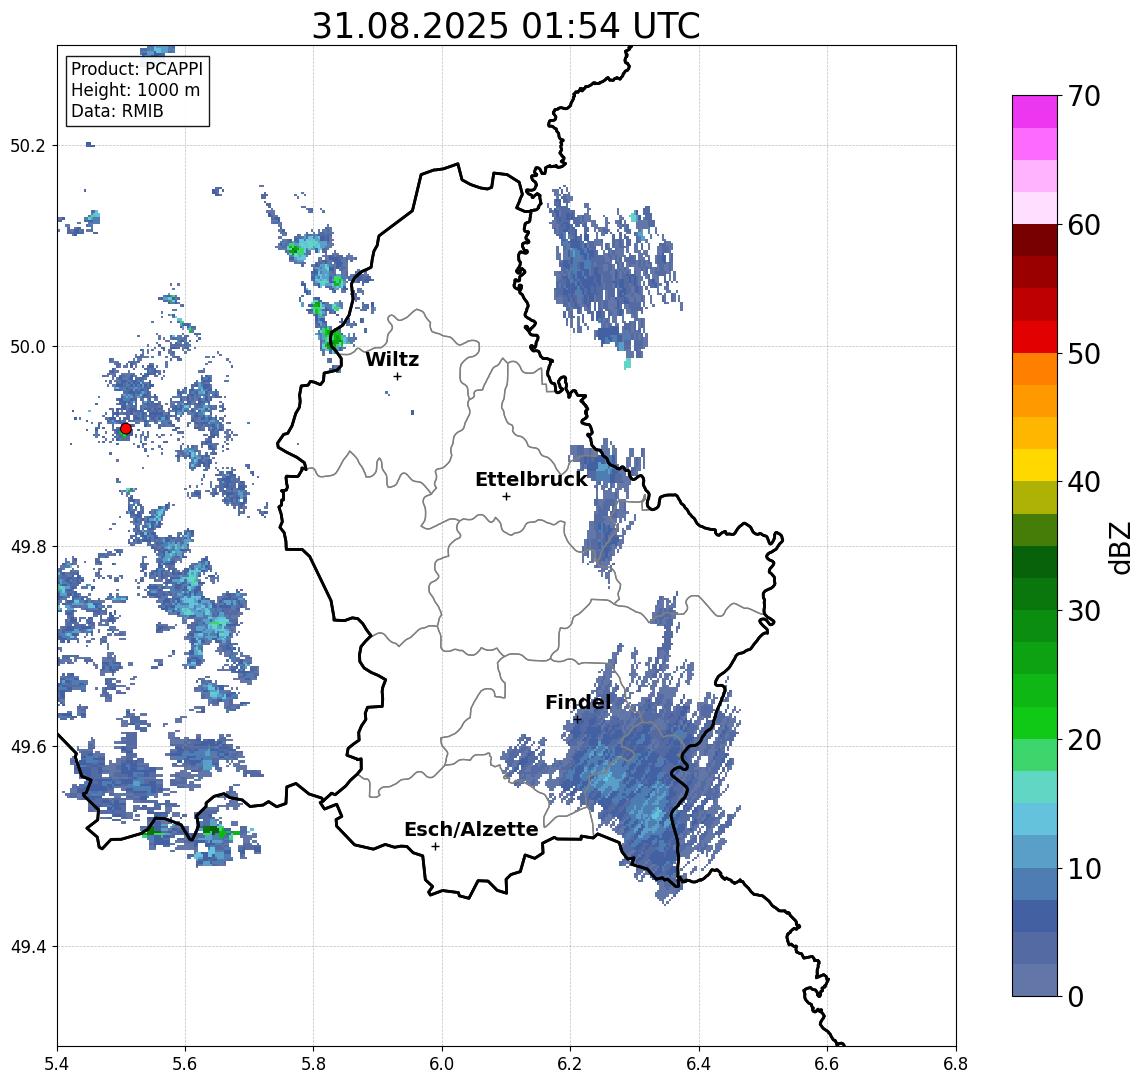Click the latitude tick label 49.4
Image resolution: width=1145 pixels, height=1084 pixels.
tap(27, 947)
